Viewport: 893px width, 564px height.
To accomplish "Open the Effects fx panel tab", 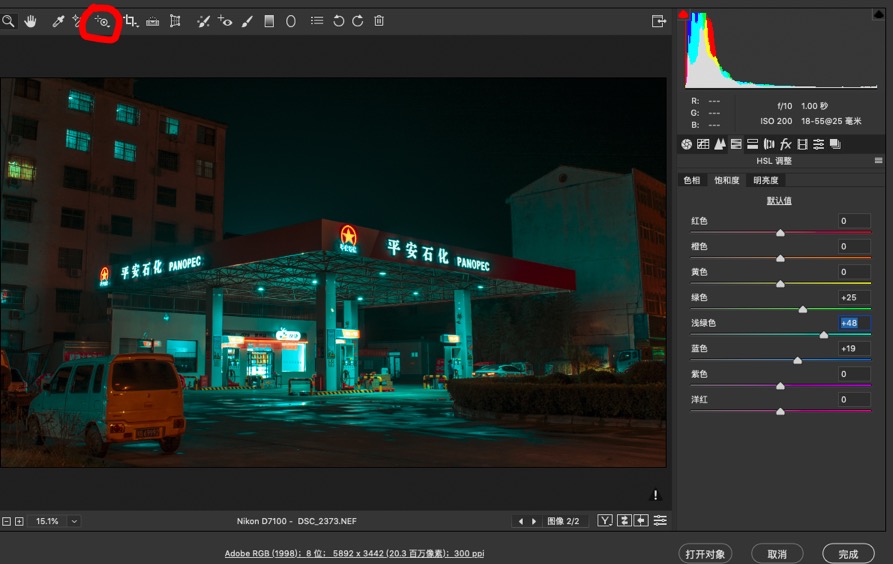I will [x=786, y=144].
